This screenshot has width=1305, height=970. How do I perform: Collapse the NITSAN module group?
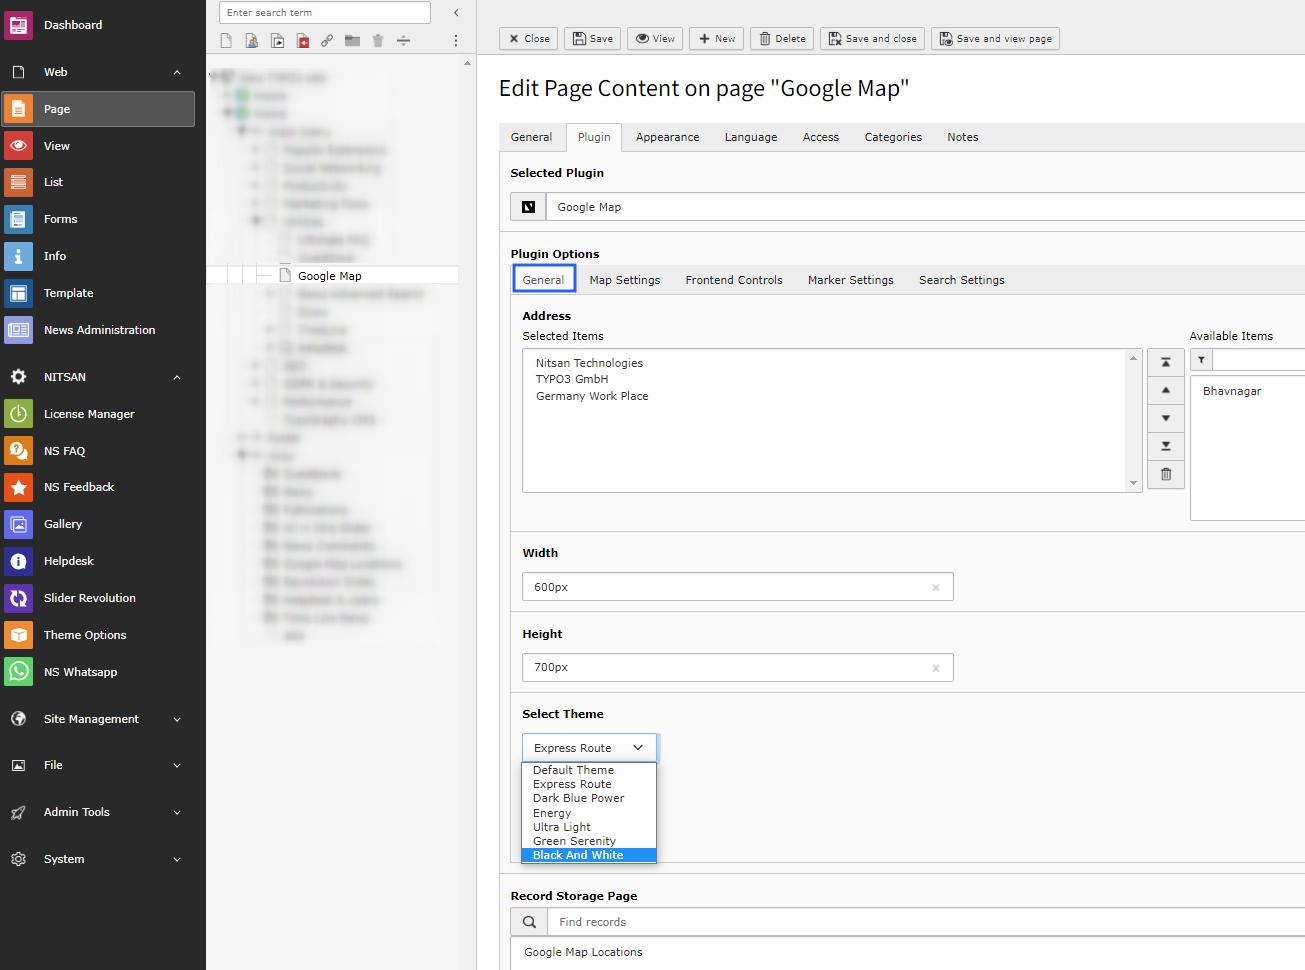(x=177, y=377)
